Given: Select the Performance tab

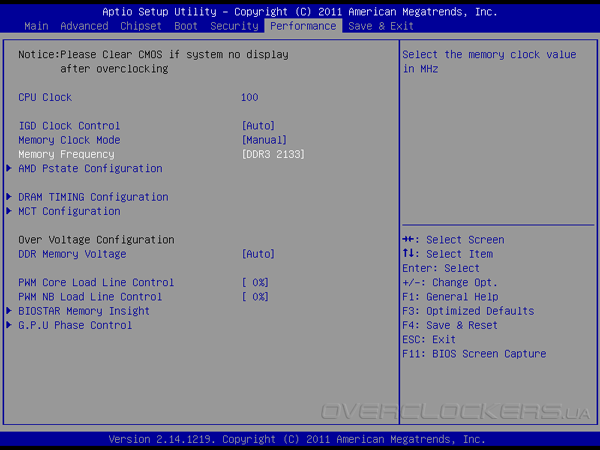Looking at the screenshot, I should (x=303, y=26).
